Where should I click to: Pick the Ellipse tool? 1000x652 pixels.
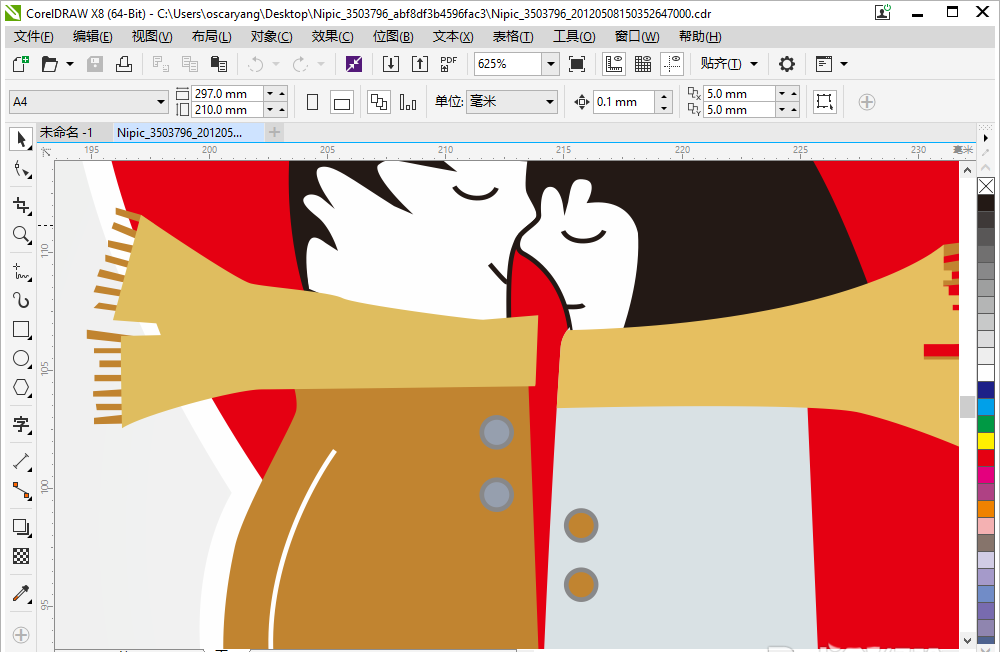click(x=21, y=359)
